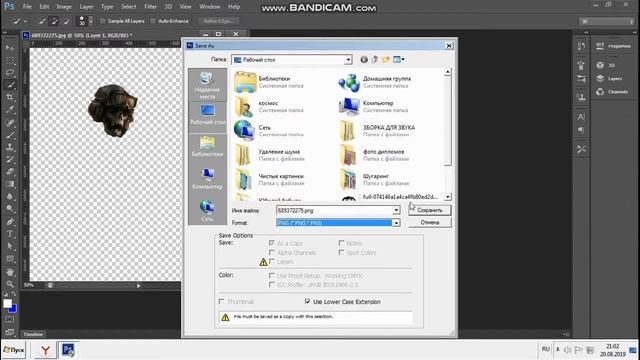Open the Window menu
The height and width of the screenshot is (360, 640).
pyautogui.click(x=209, y=7)
